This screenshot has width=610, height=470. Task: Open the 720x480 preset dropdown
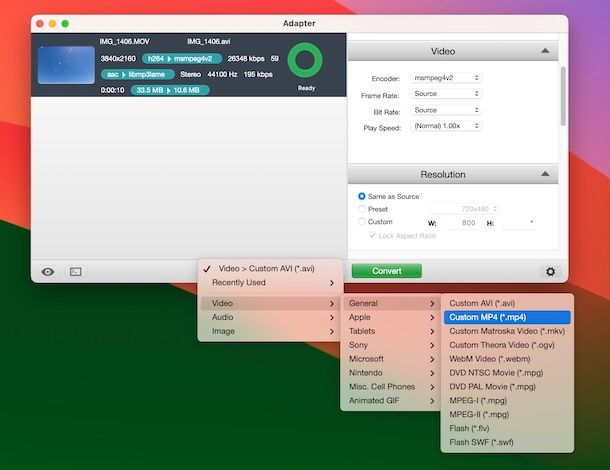pos(464,209)
